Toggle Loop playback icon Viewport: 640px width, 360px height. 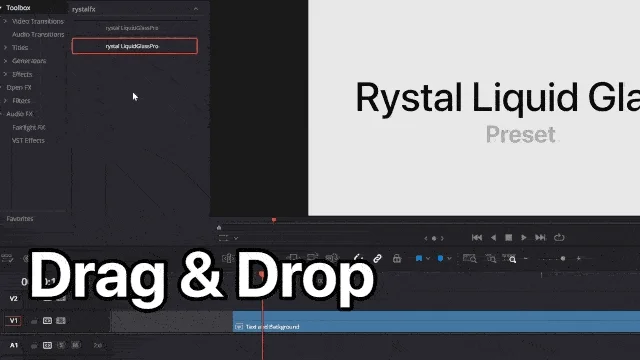pyautogui.click(x=559, y=238)
